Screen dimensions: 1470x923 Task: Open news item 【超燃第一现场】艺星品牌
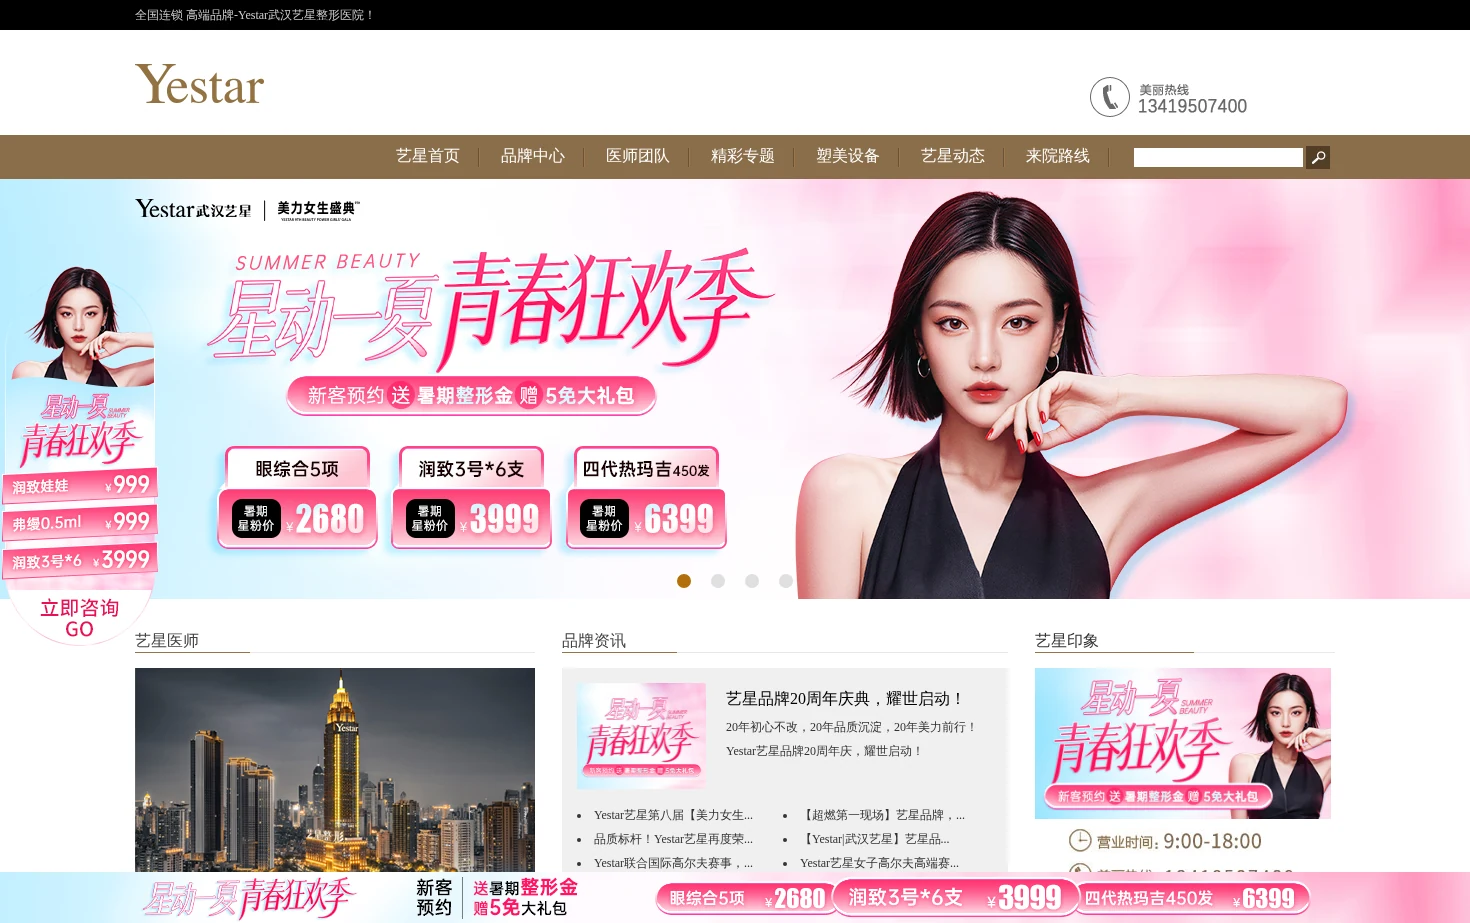(883, 815)
